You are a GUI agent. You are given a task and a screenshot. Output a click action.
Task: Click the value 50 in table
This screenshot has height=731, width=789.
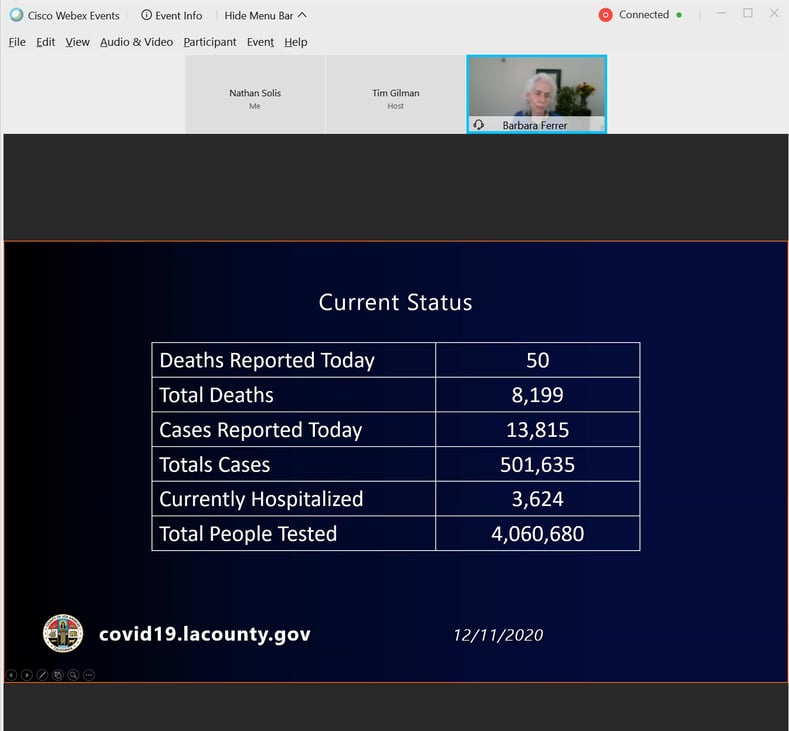click(537, 360)
